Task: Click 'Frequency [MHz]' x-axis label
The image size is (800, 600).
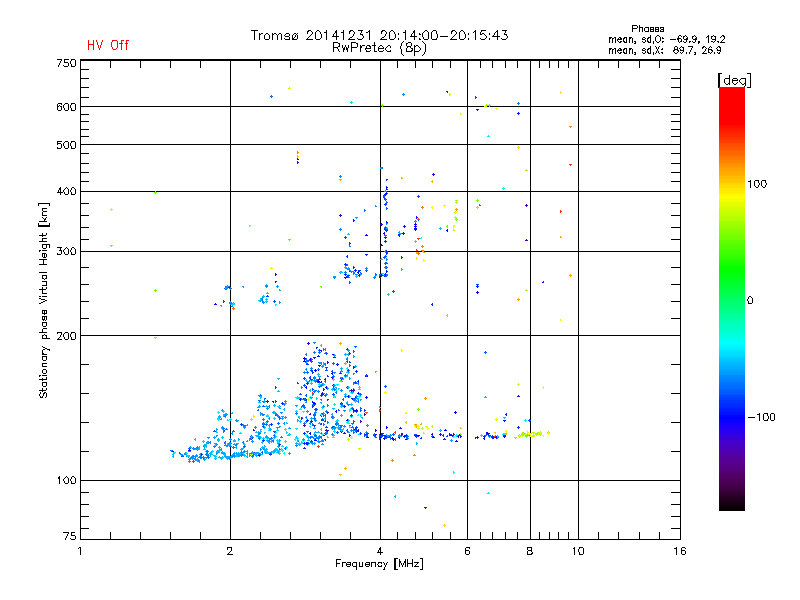Action: [379, 564]
